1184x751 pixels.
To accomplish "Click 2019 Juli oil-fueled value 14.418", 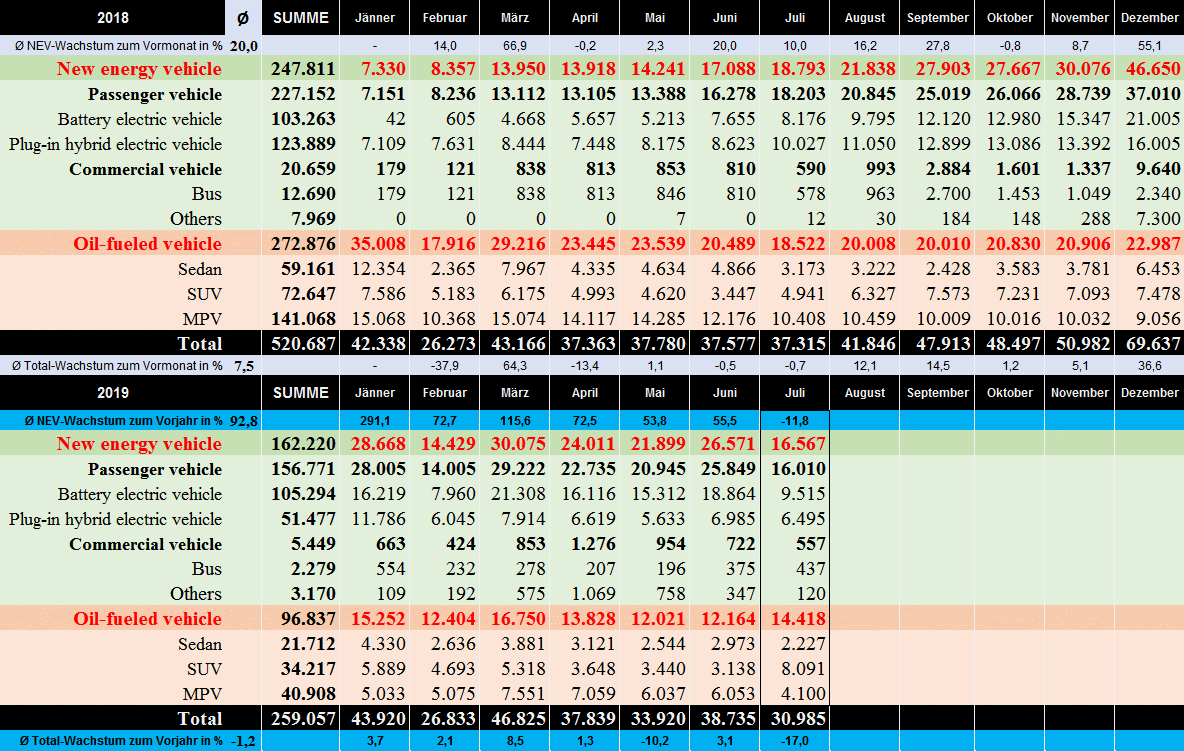I will (798, 619).
